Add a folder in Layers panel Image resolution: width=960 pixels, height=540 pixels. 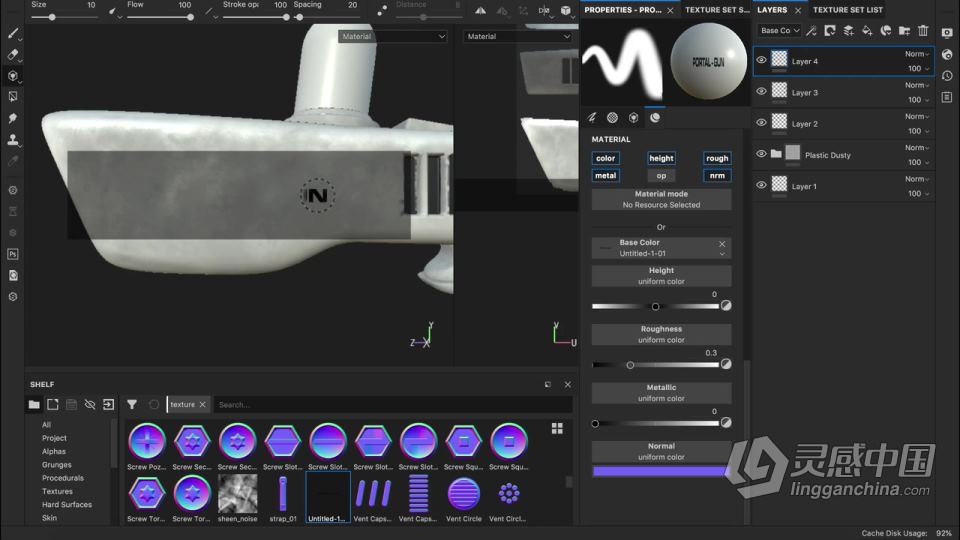pos(904,31)
